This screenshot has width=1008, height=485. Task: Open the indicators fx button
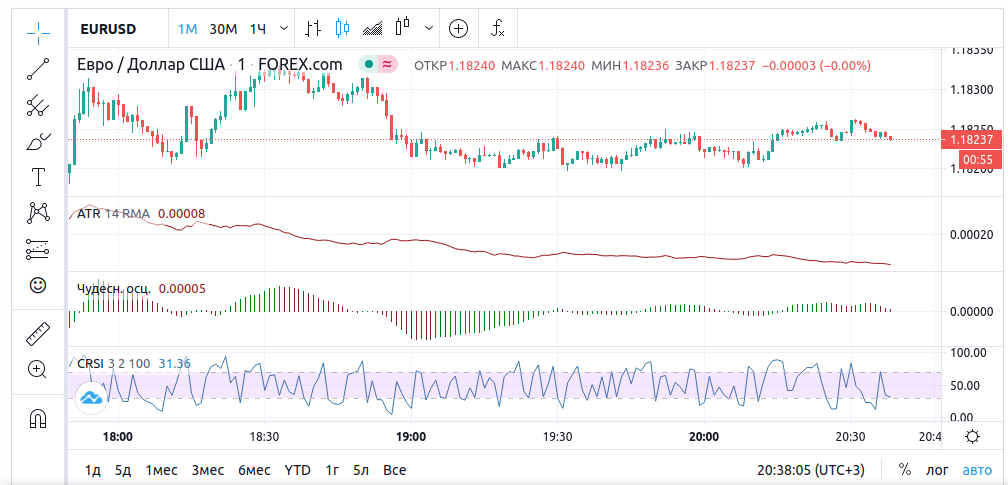(497, 29)
